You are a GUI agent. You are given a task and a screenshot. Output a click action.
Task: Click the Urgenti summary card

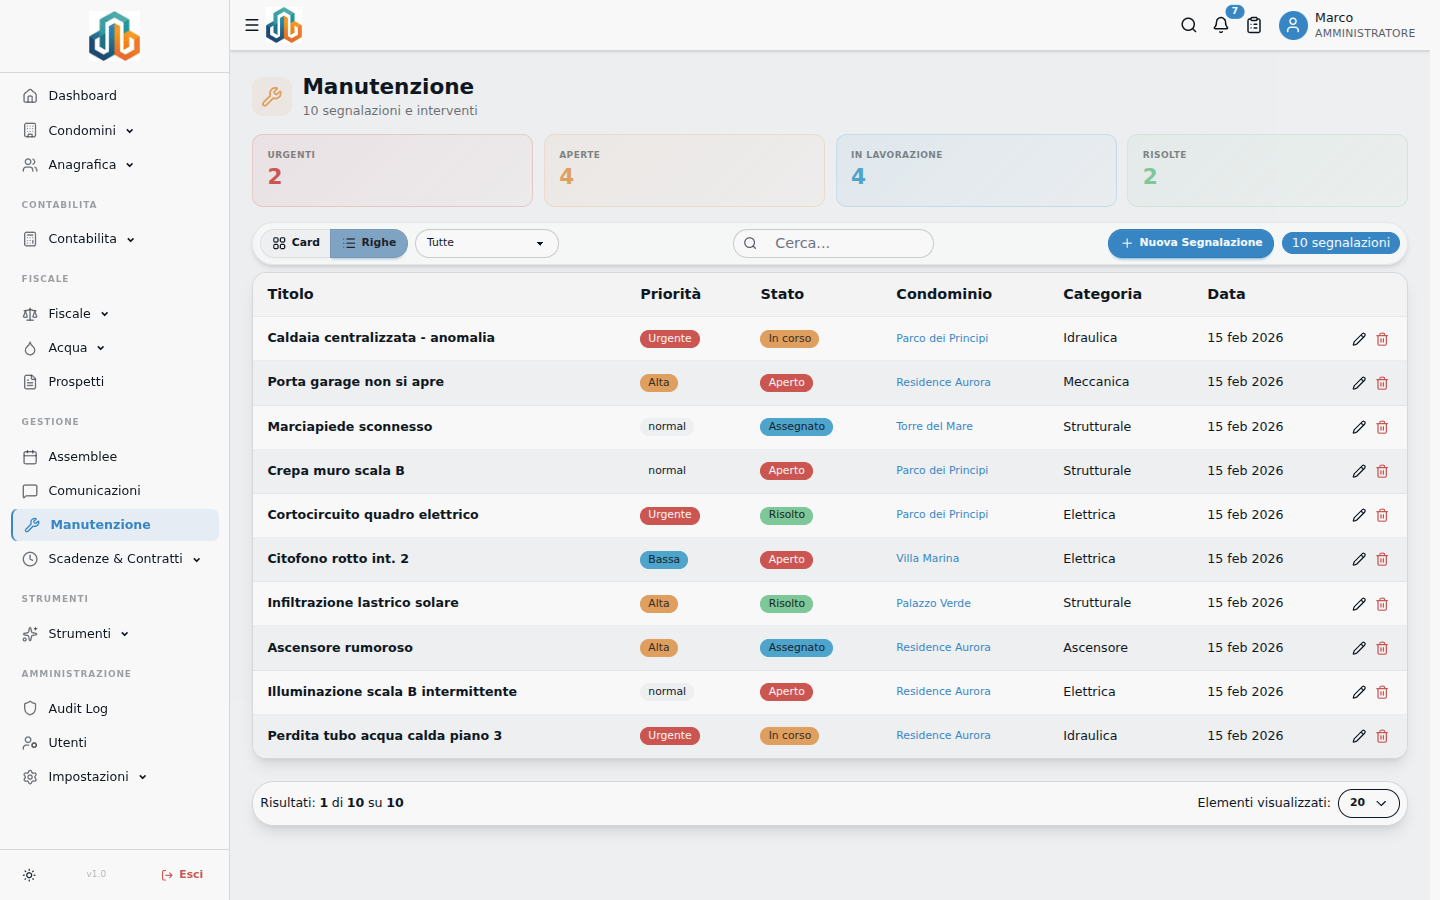click(x=392, y=170)
